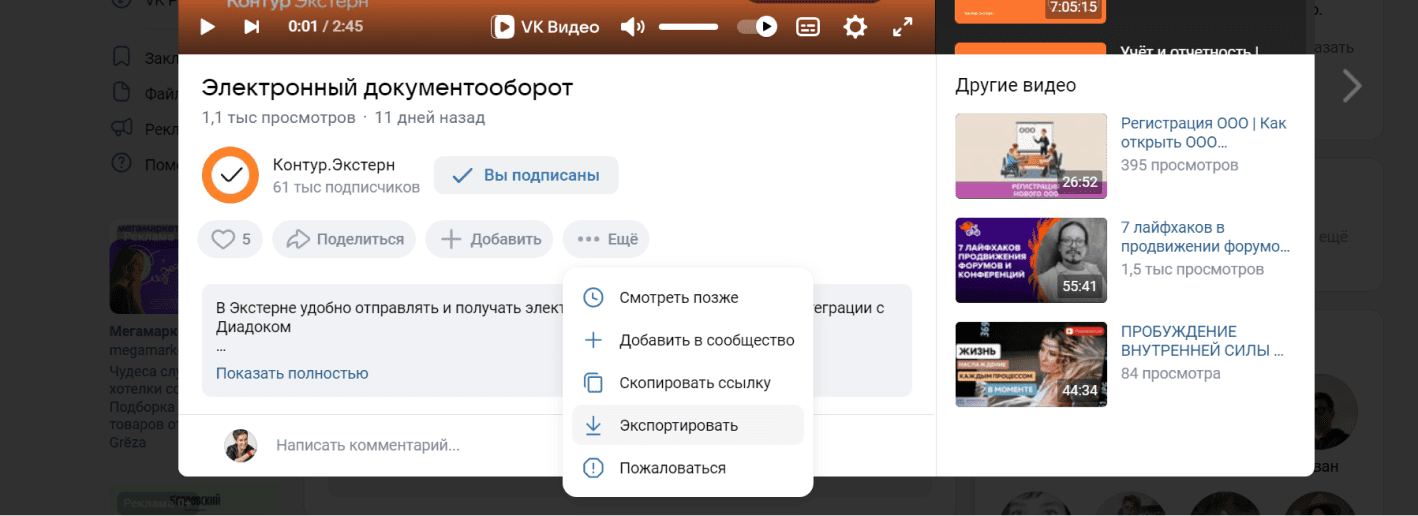The width and height of the screenshot is (1418, 516).
Task: Click the bookmarks icon in left sidebar
Action: point(121,56)
